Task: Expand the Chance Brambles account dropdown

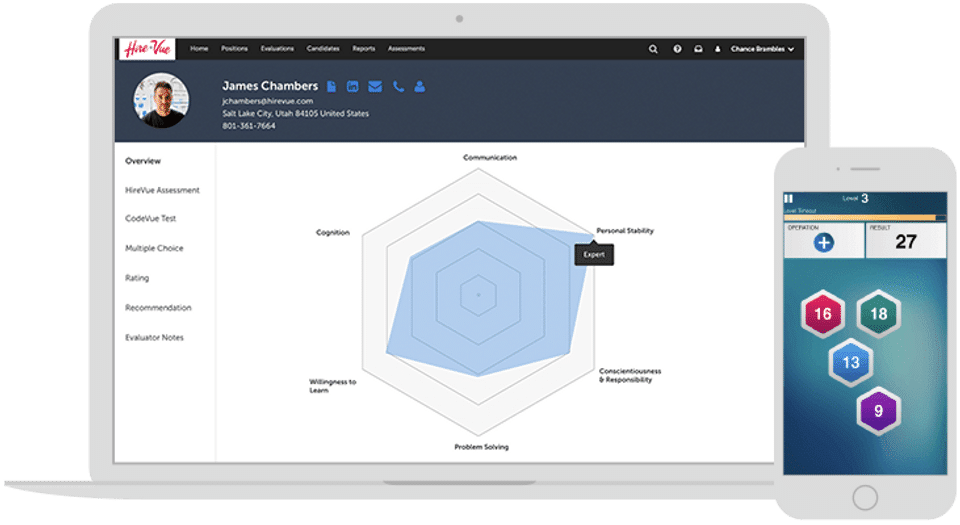Action: 762,49
